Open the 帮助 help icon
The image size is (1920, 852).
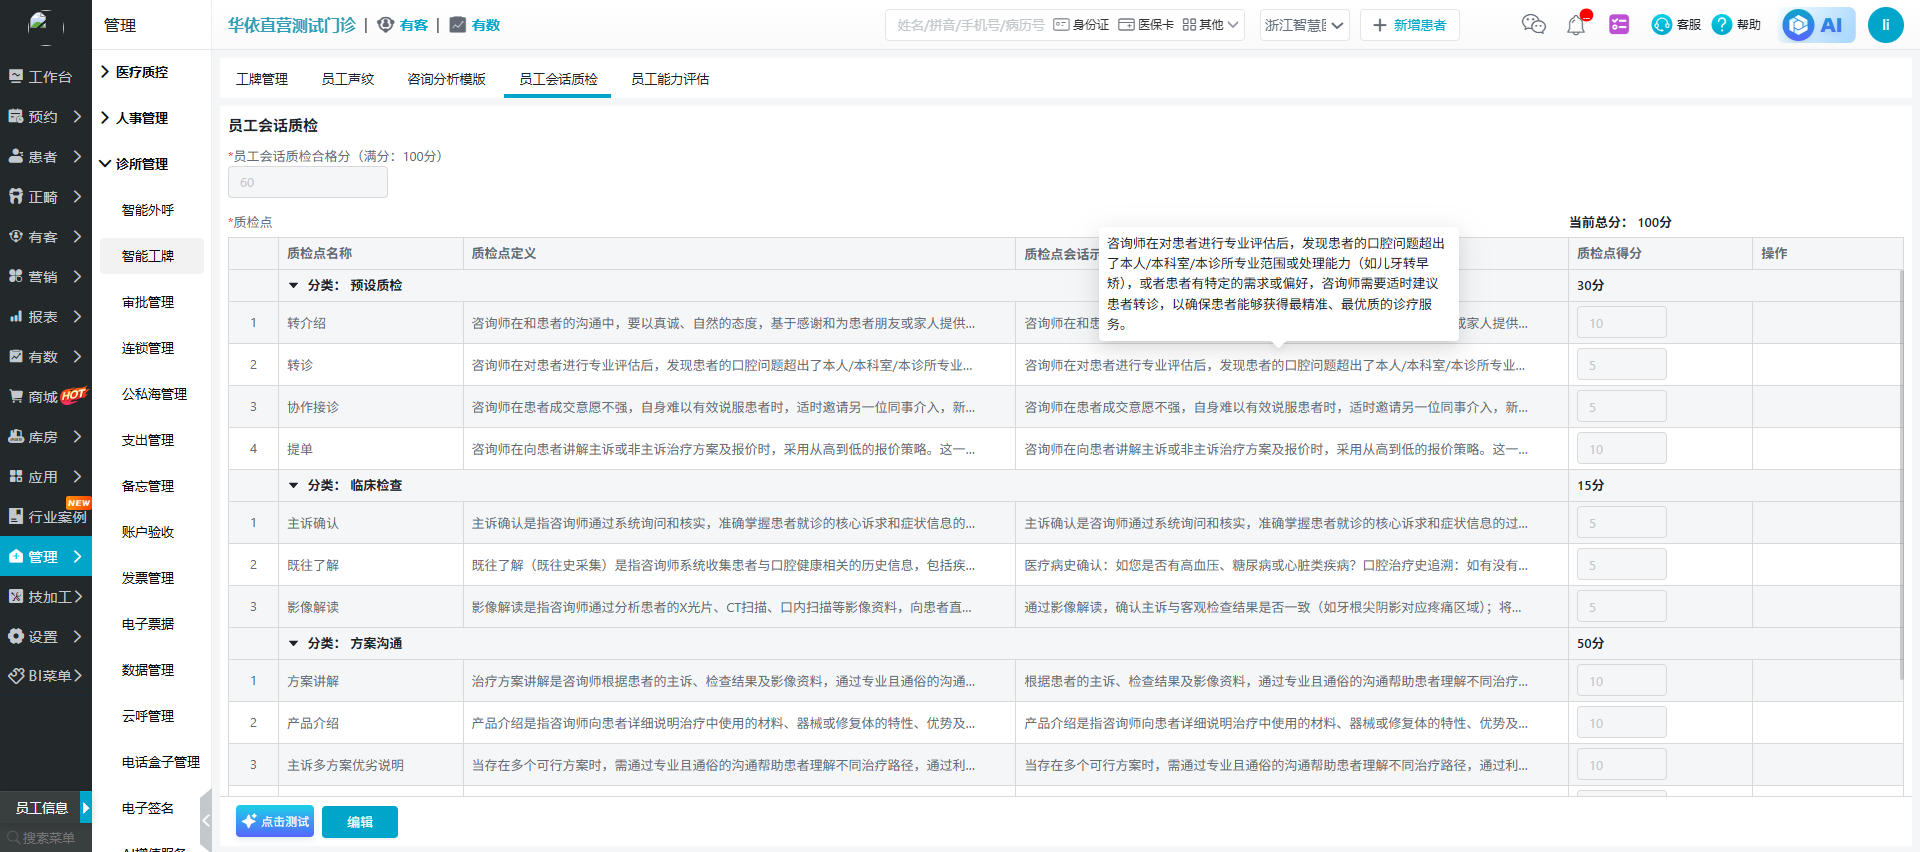(1736, 25)
